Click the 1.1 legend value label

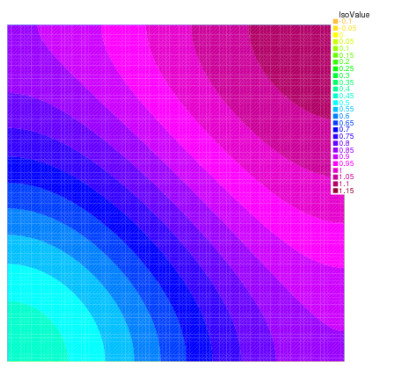pyautogui.click(x=344, y=184)
